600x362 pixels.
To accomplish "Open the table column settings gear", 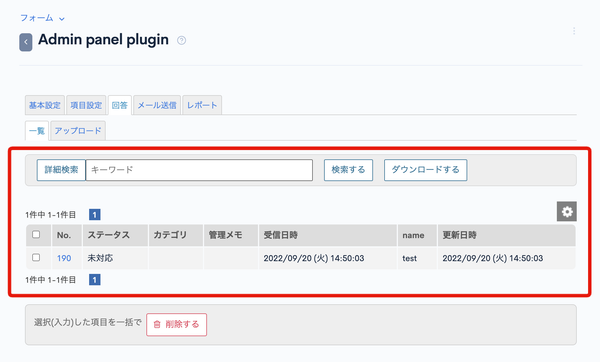I will pyautogui.click(x=567, y=211).
